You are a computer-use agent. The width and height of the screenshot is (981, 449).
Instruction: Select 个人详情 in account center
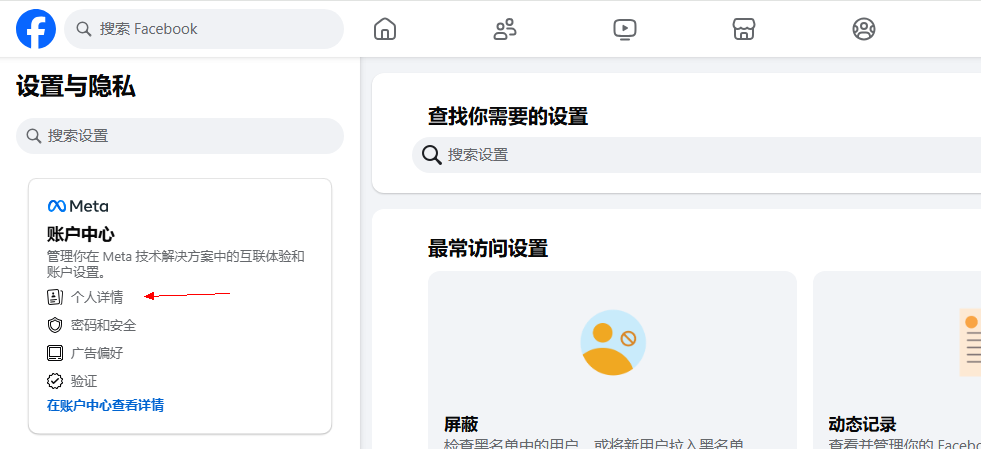click(x=97, y=297)
